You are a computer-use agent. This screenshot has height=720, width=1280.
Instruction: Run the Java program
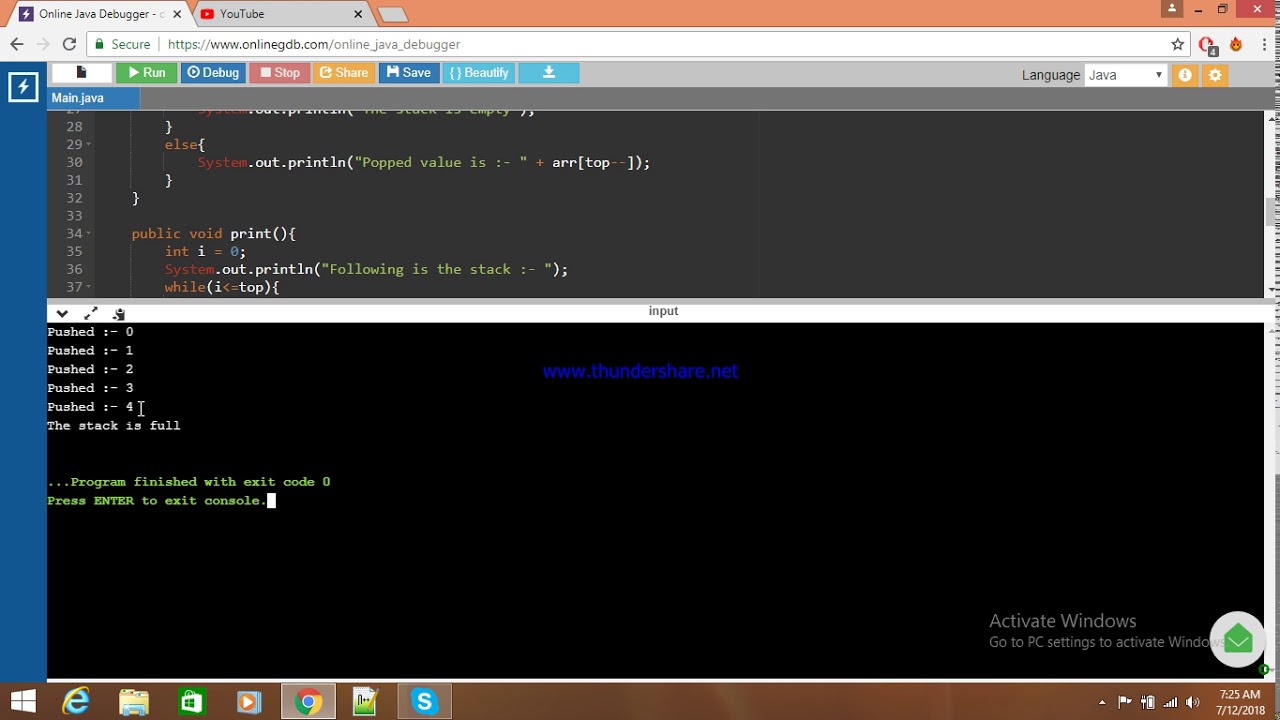point(146,72)
